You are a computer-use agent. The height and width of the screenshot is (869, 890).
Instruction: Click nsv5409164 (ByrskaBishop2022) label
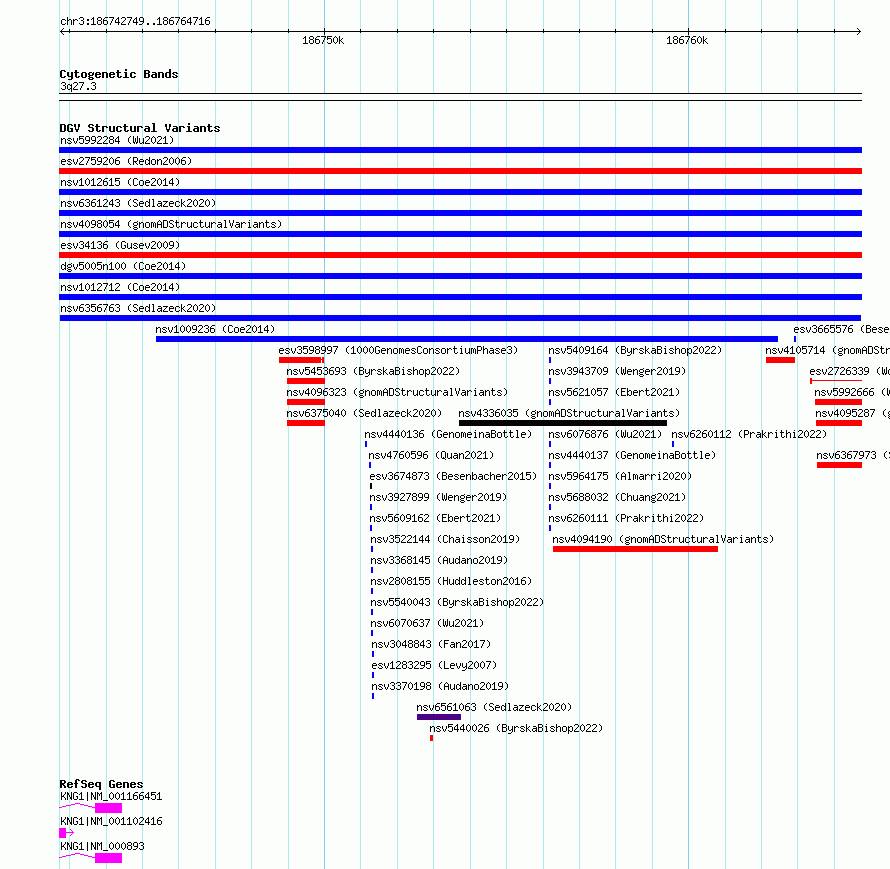click(635, 350)
